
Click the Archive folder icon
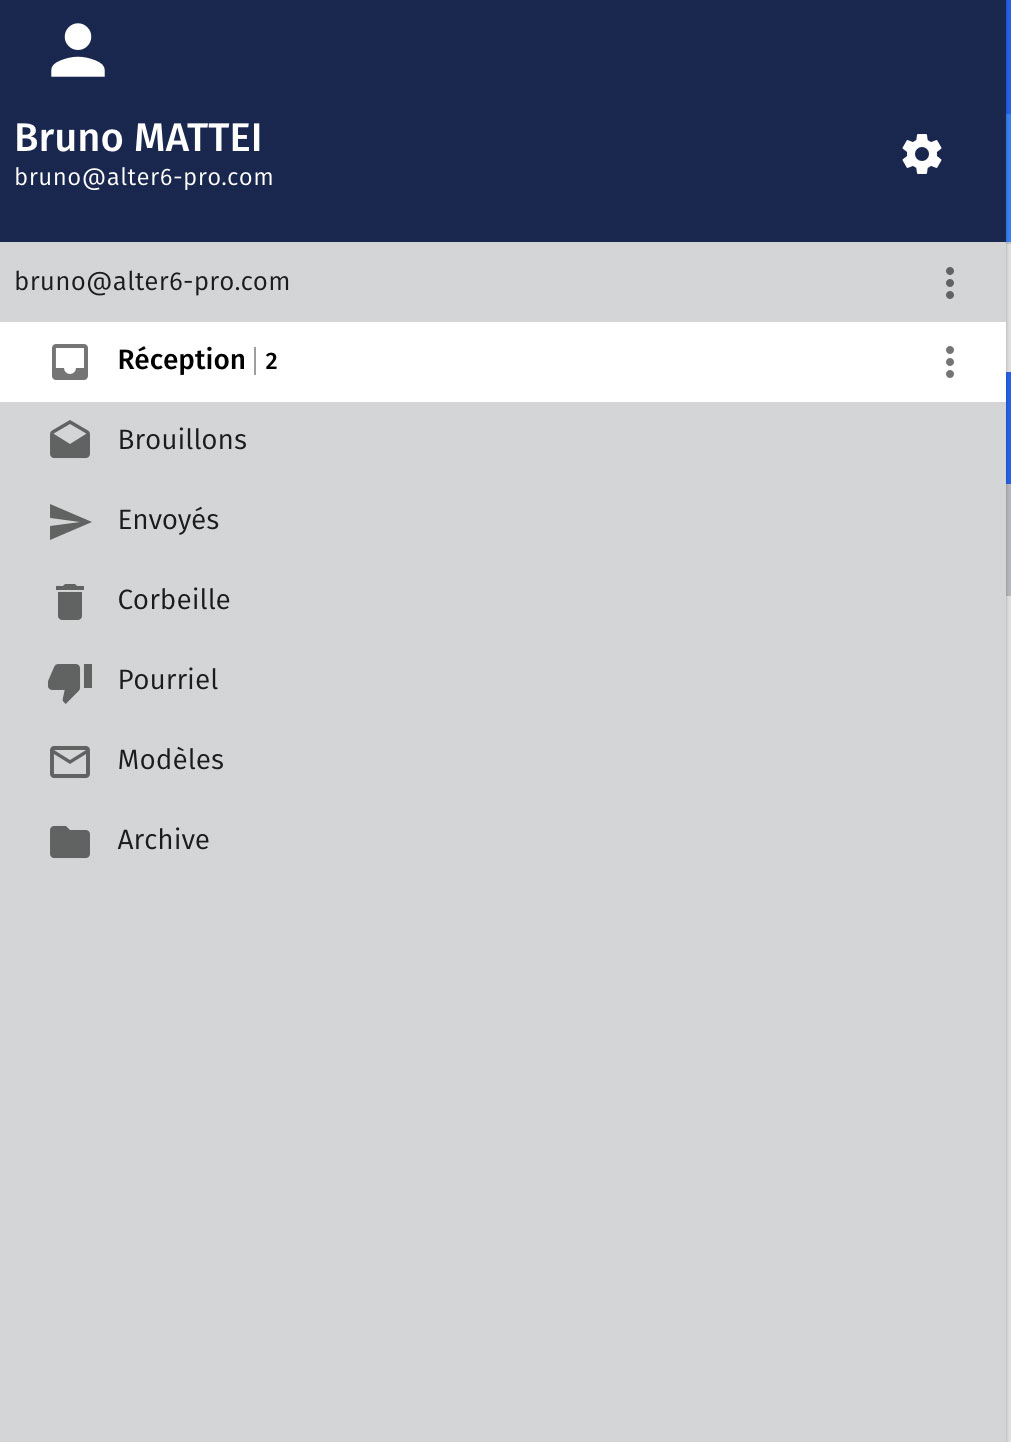70,841
